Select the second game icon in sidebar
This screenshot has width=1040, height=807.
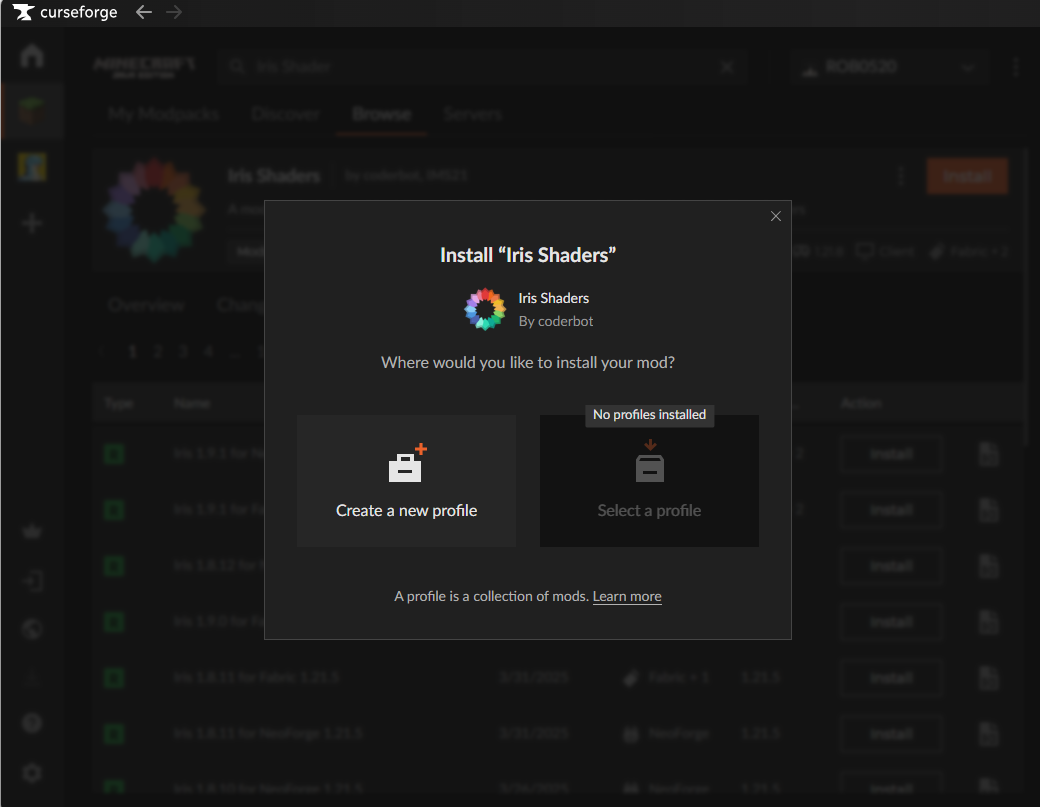pyautogui.click(x=32, y=166)
